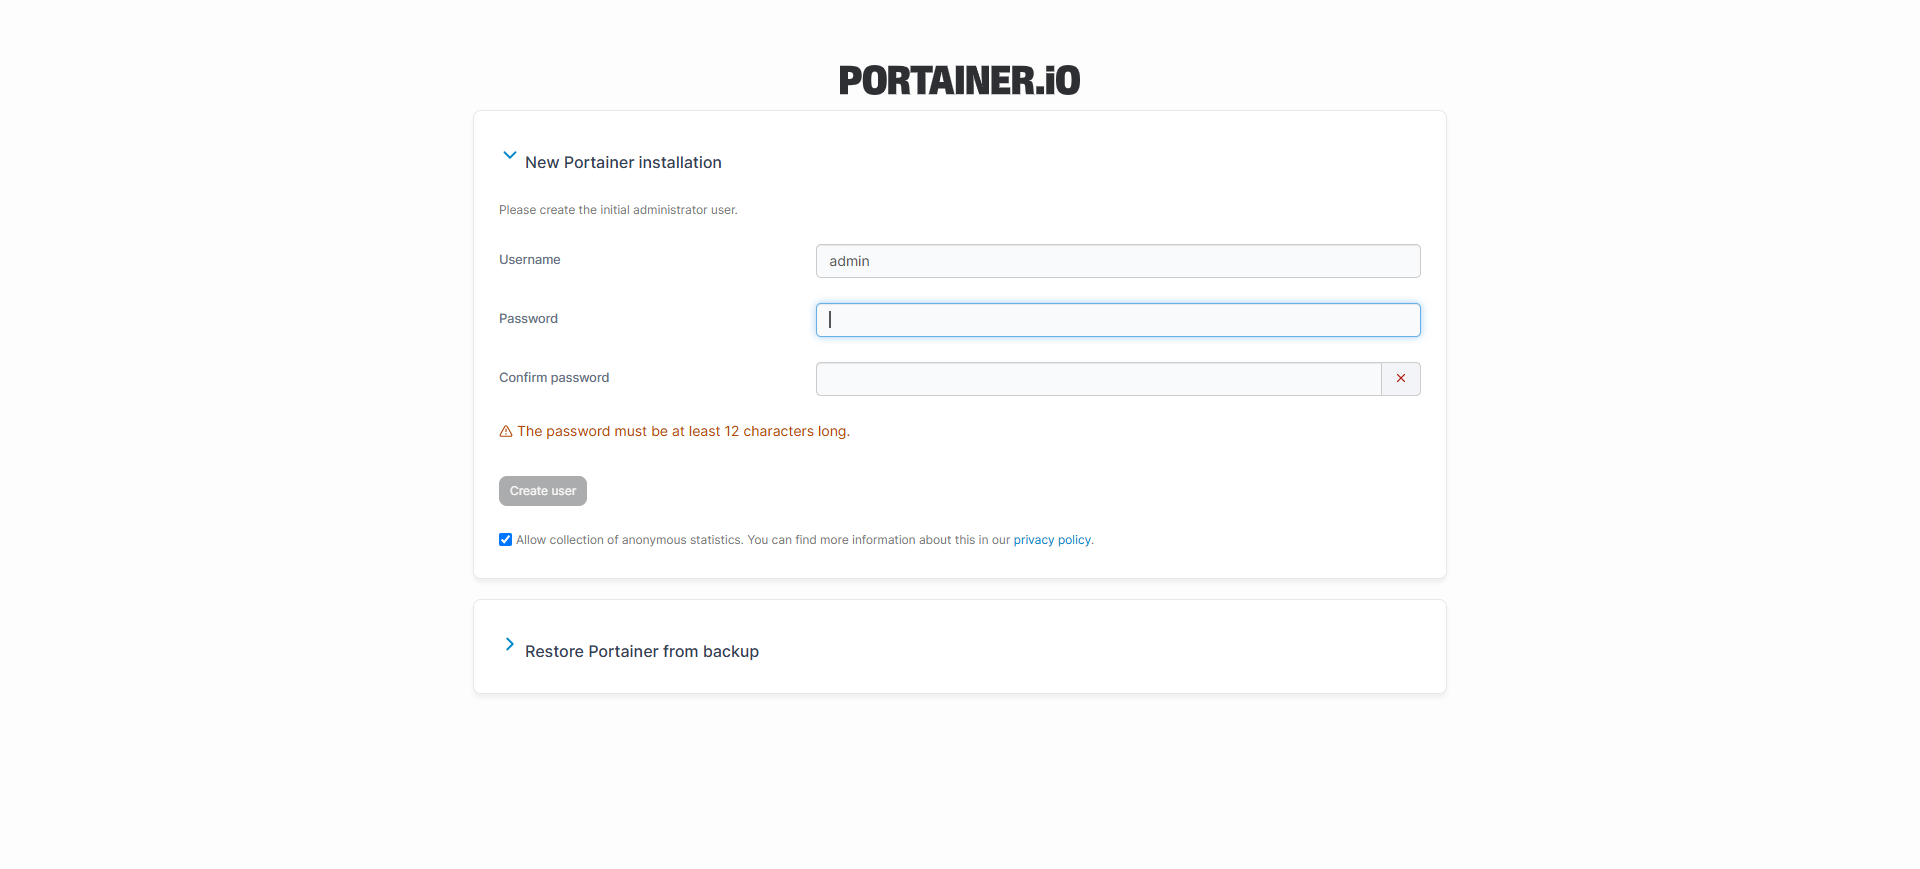Open the privacy policy link
Screen dimensions: 1920x869
coord(1052,540)
